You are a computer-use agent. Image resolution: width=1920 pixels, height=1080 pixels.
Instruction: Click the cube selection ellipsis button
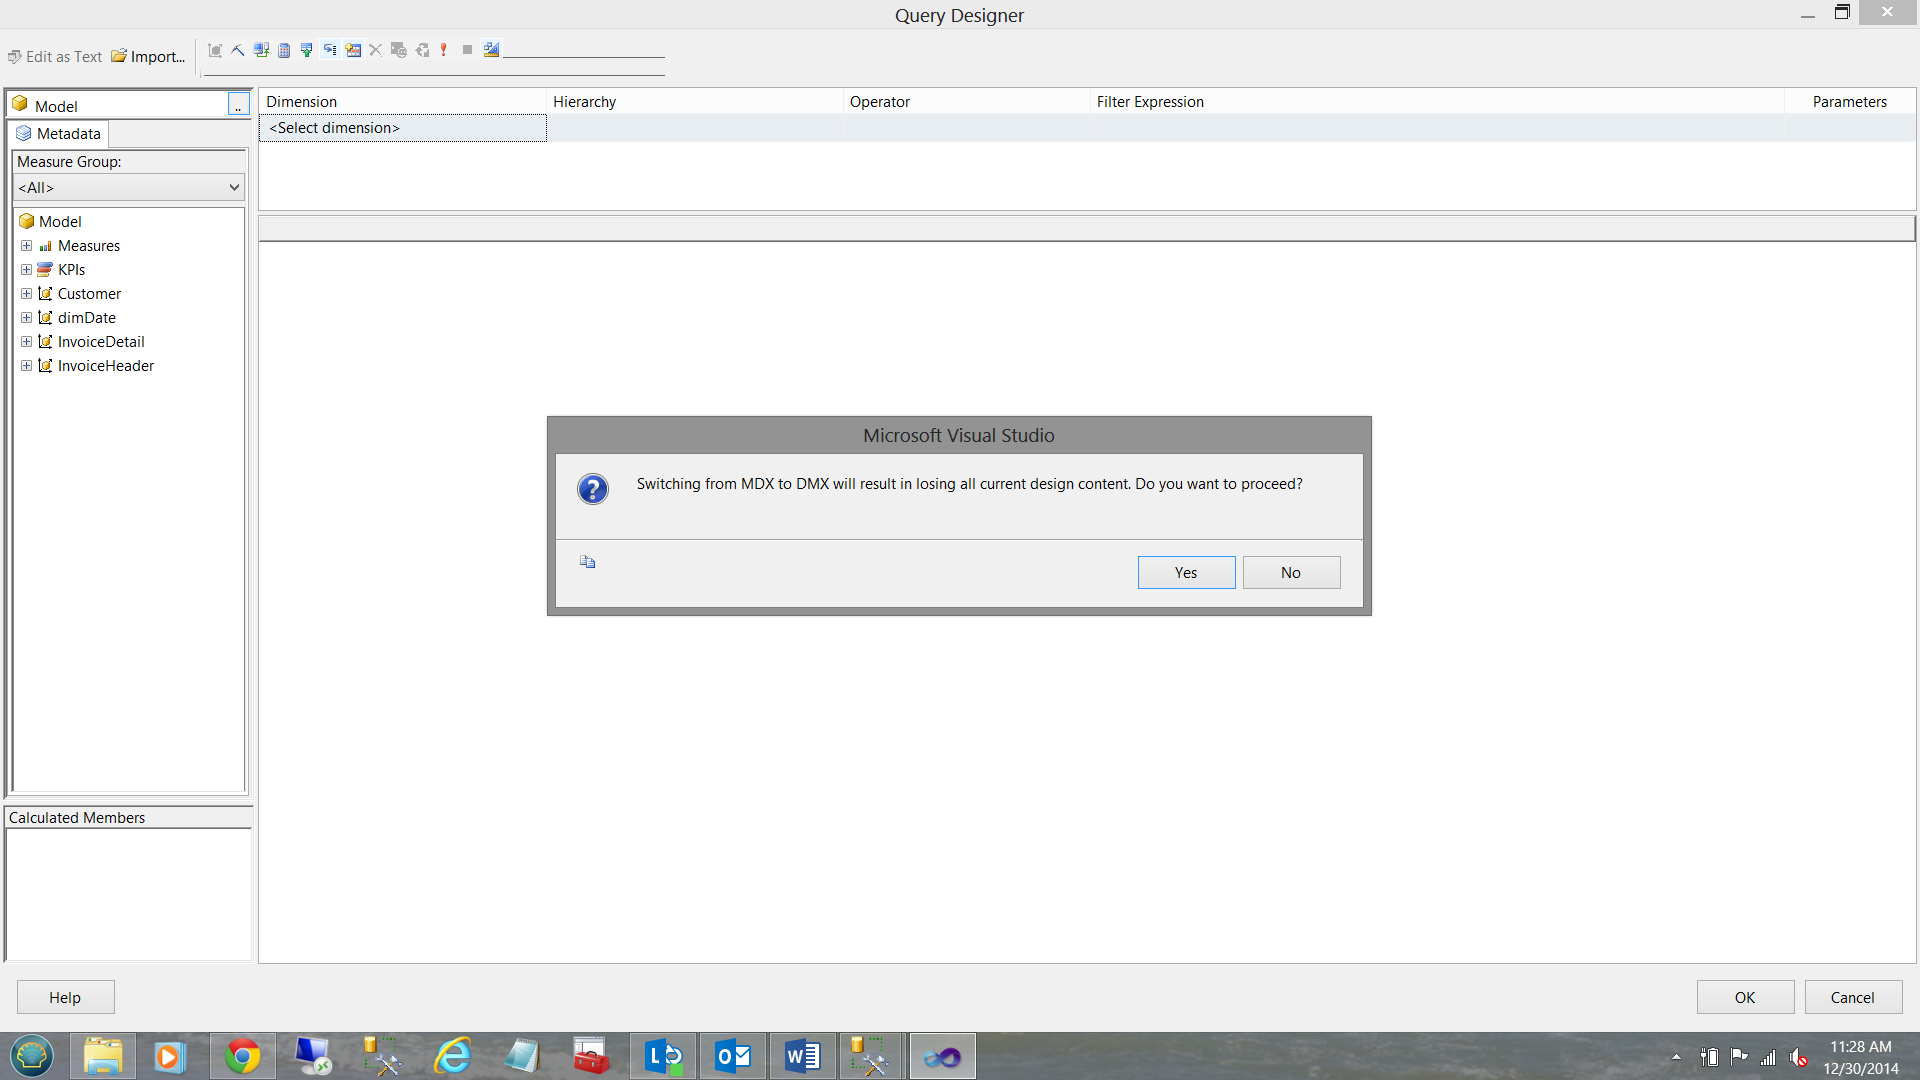[x=238, y=105]
